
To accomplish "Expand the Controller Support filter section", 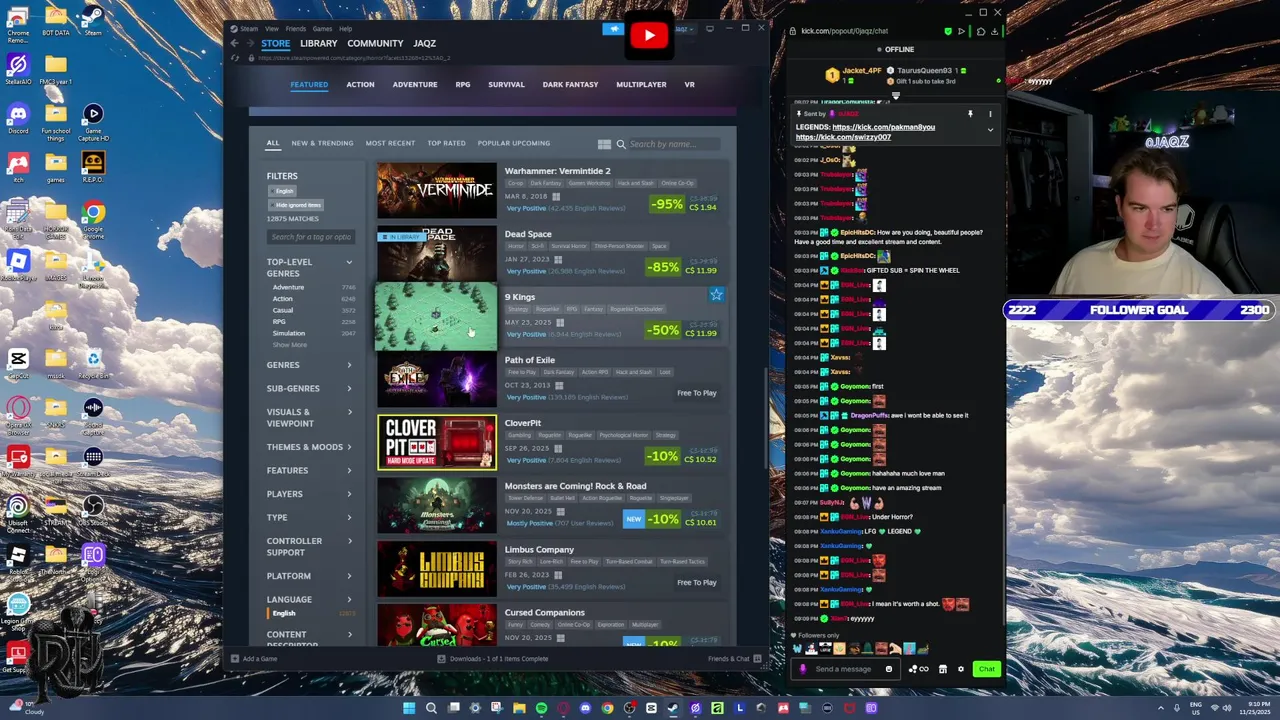I will pos(309,546).
